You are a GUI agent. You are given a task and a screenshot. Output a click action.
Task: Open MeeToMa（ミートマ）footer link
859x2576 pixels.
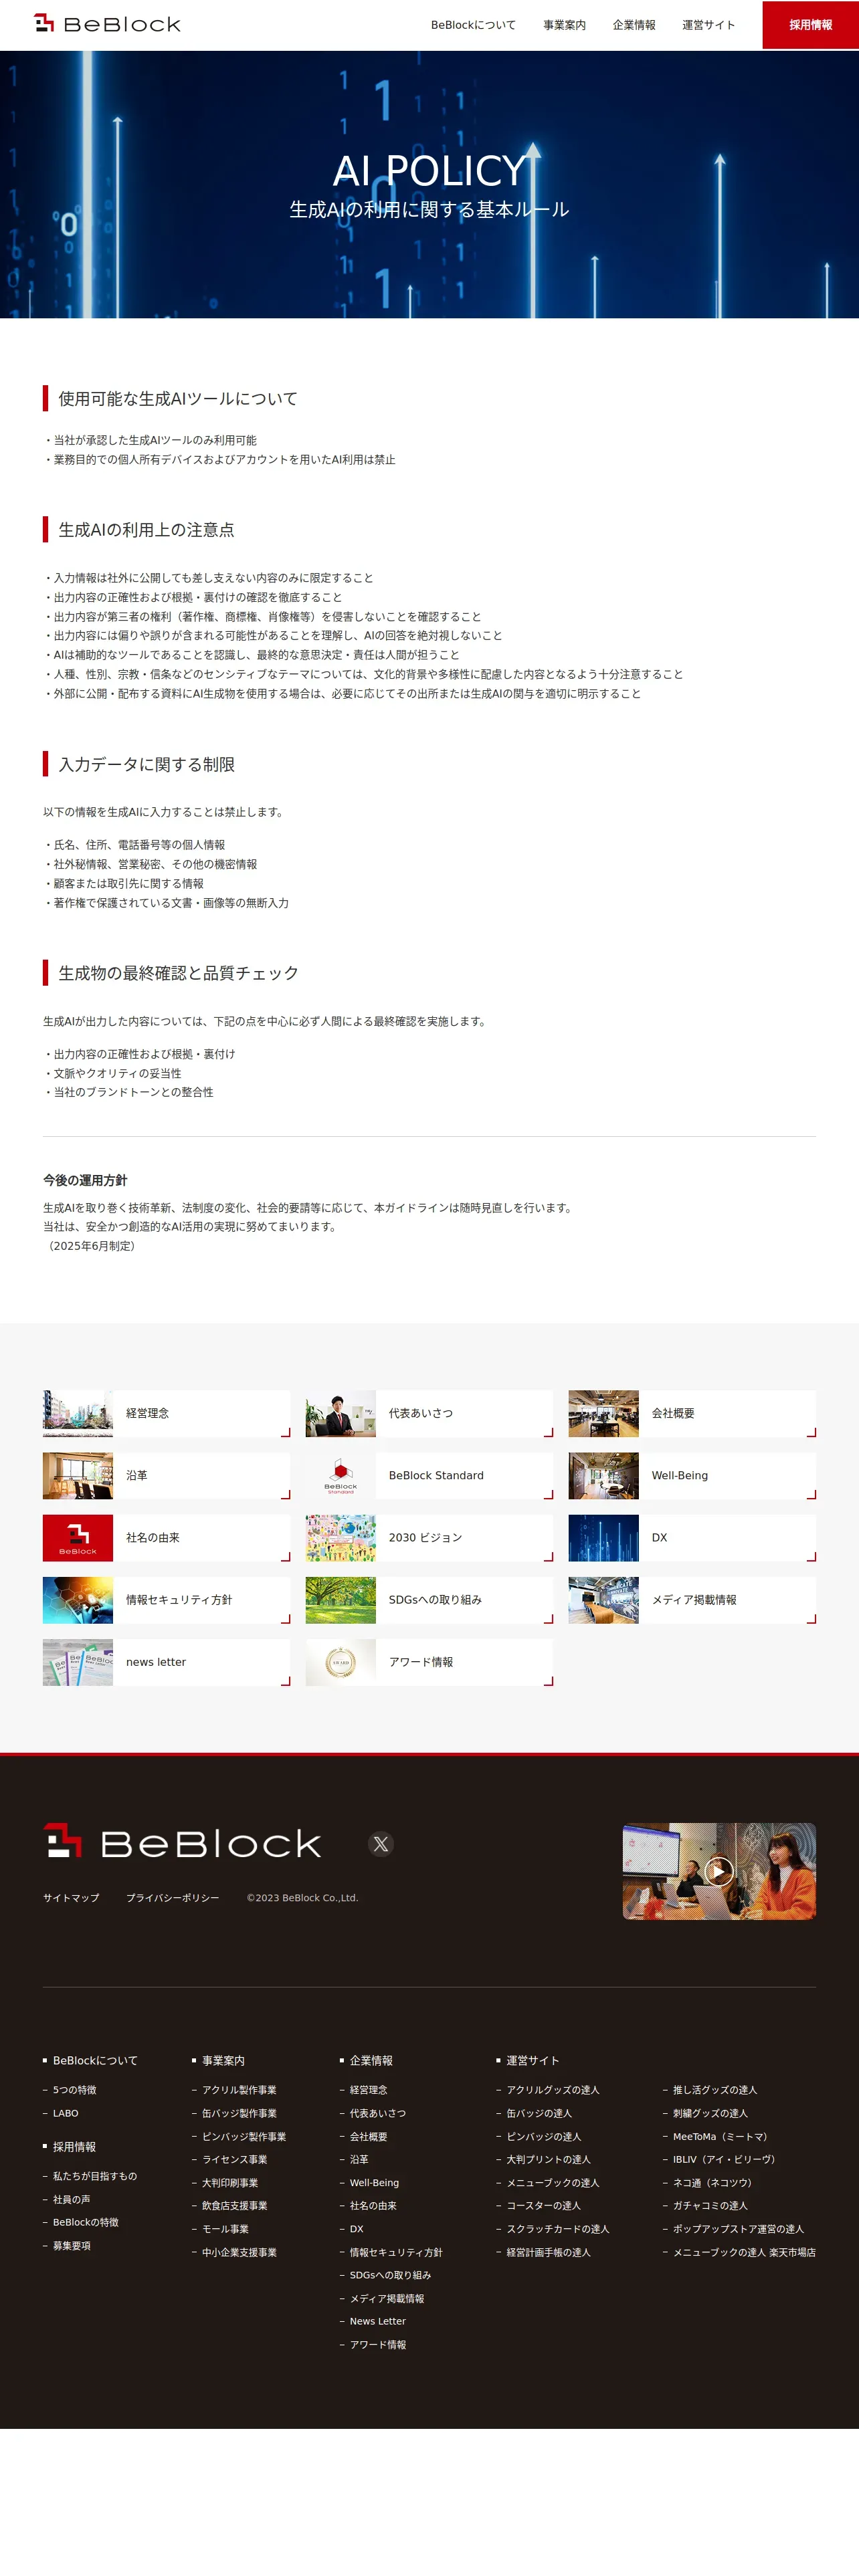(722, 2136)
